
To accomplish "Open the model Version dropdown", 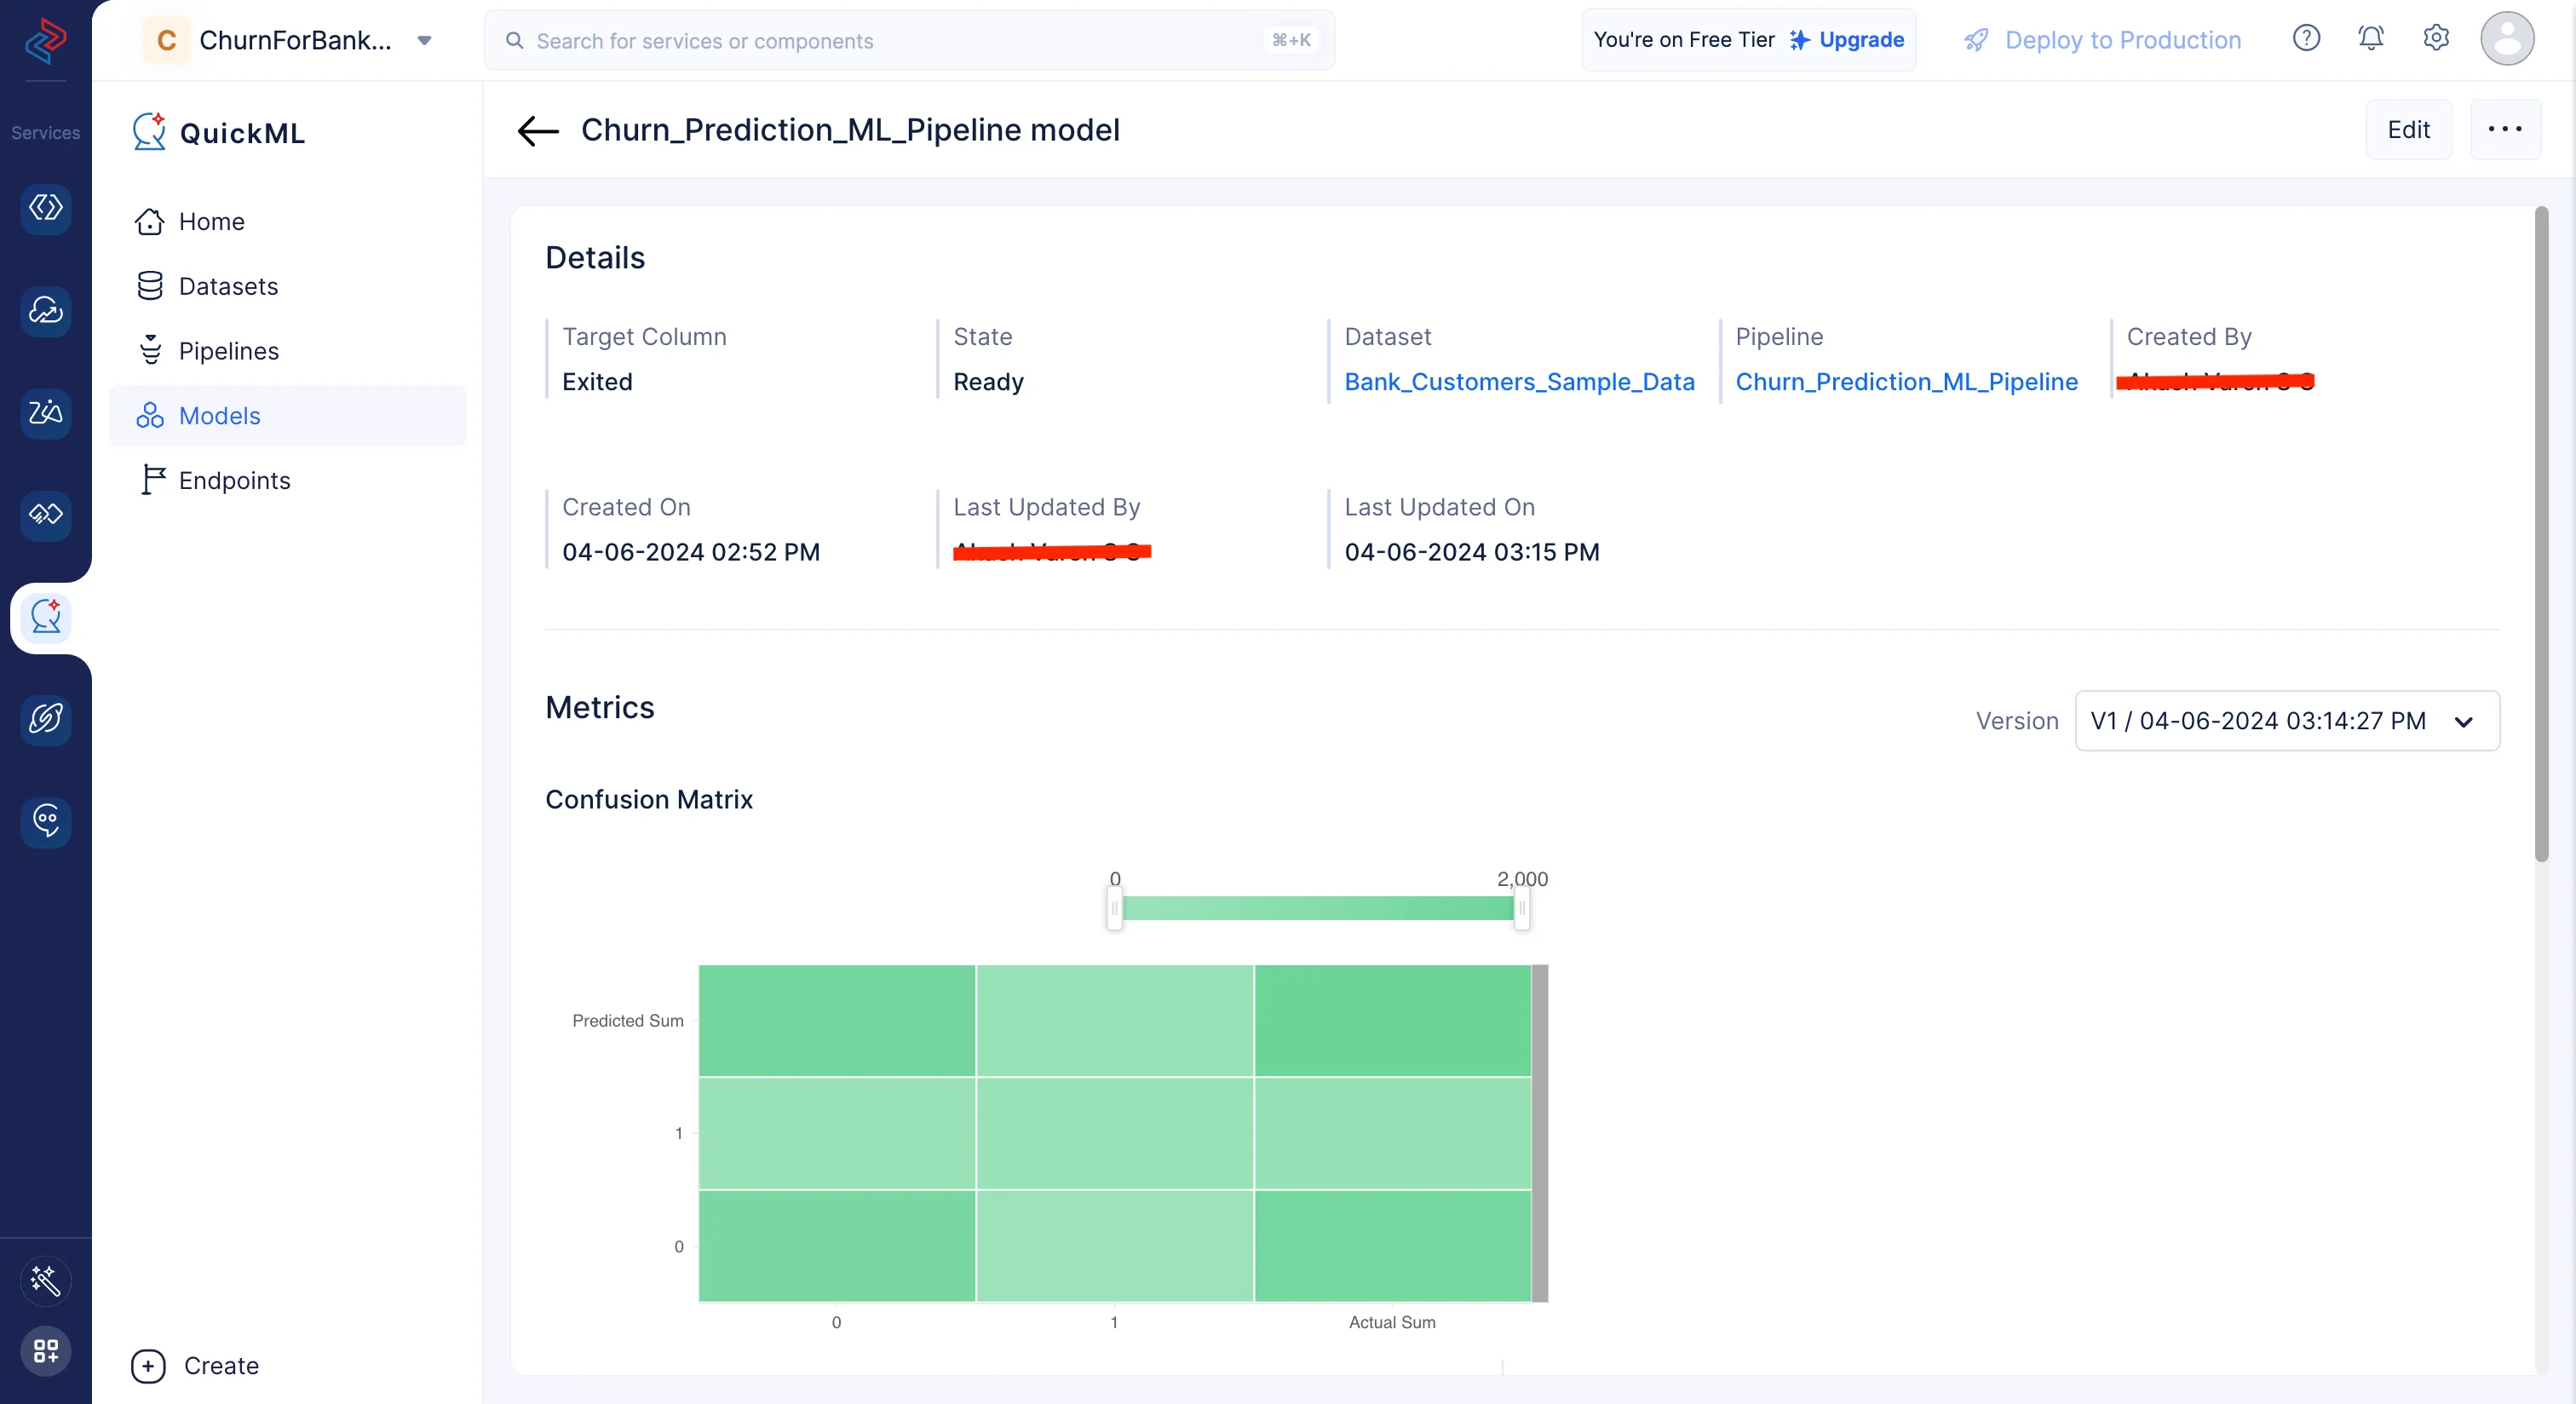I will (x=2287, y=721).
